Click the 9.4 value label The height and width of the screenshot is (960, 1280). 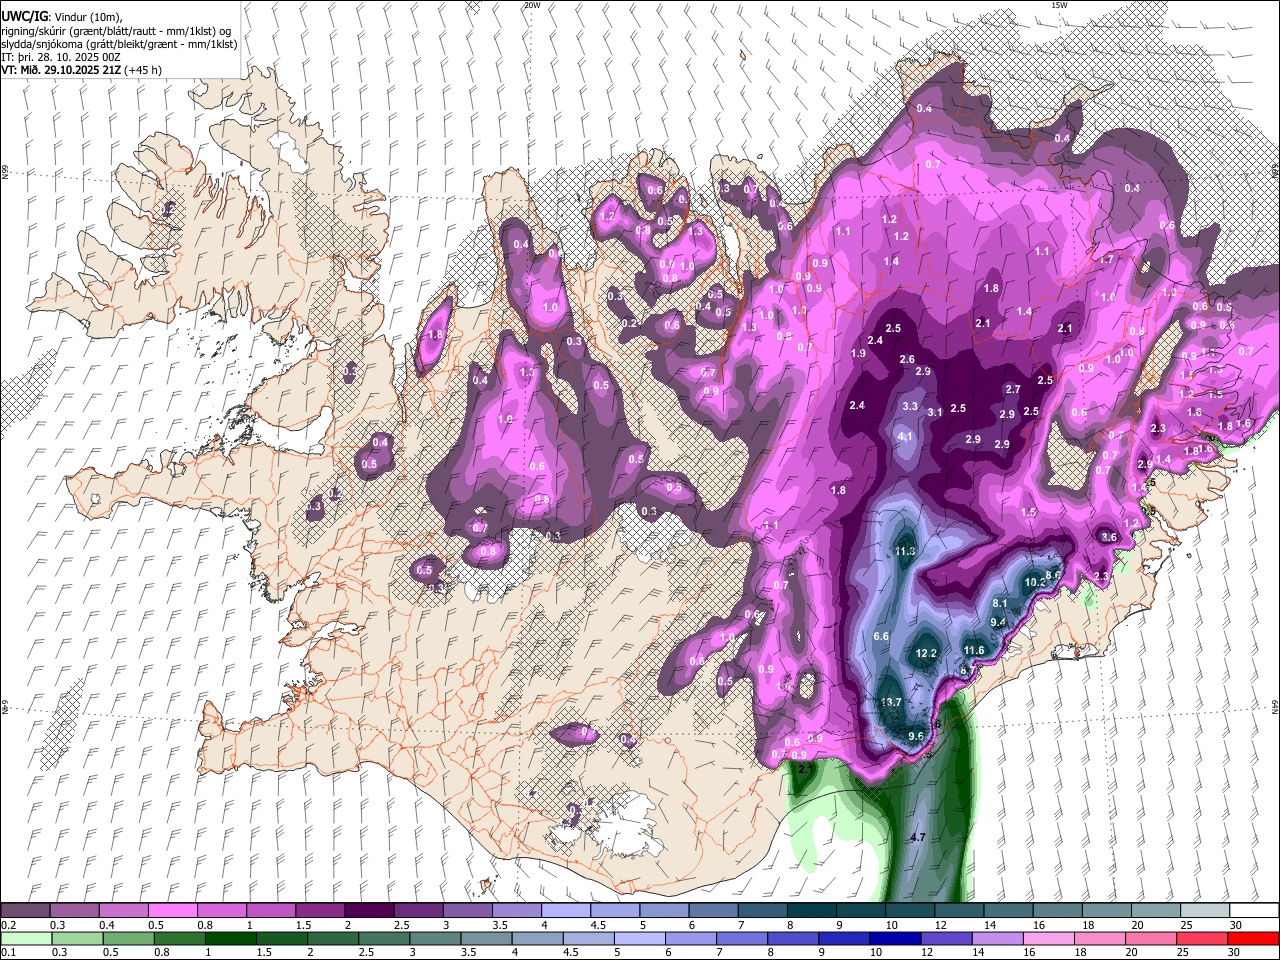coord(998,622)
